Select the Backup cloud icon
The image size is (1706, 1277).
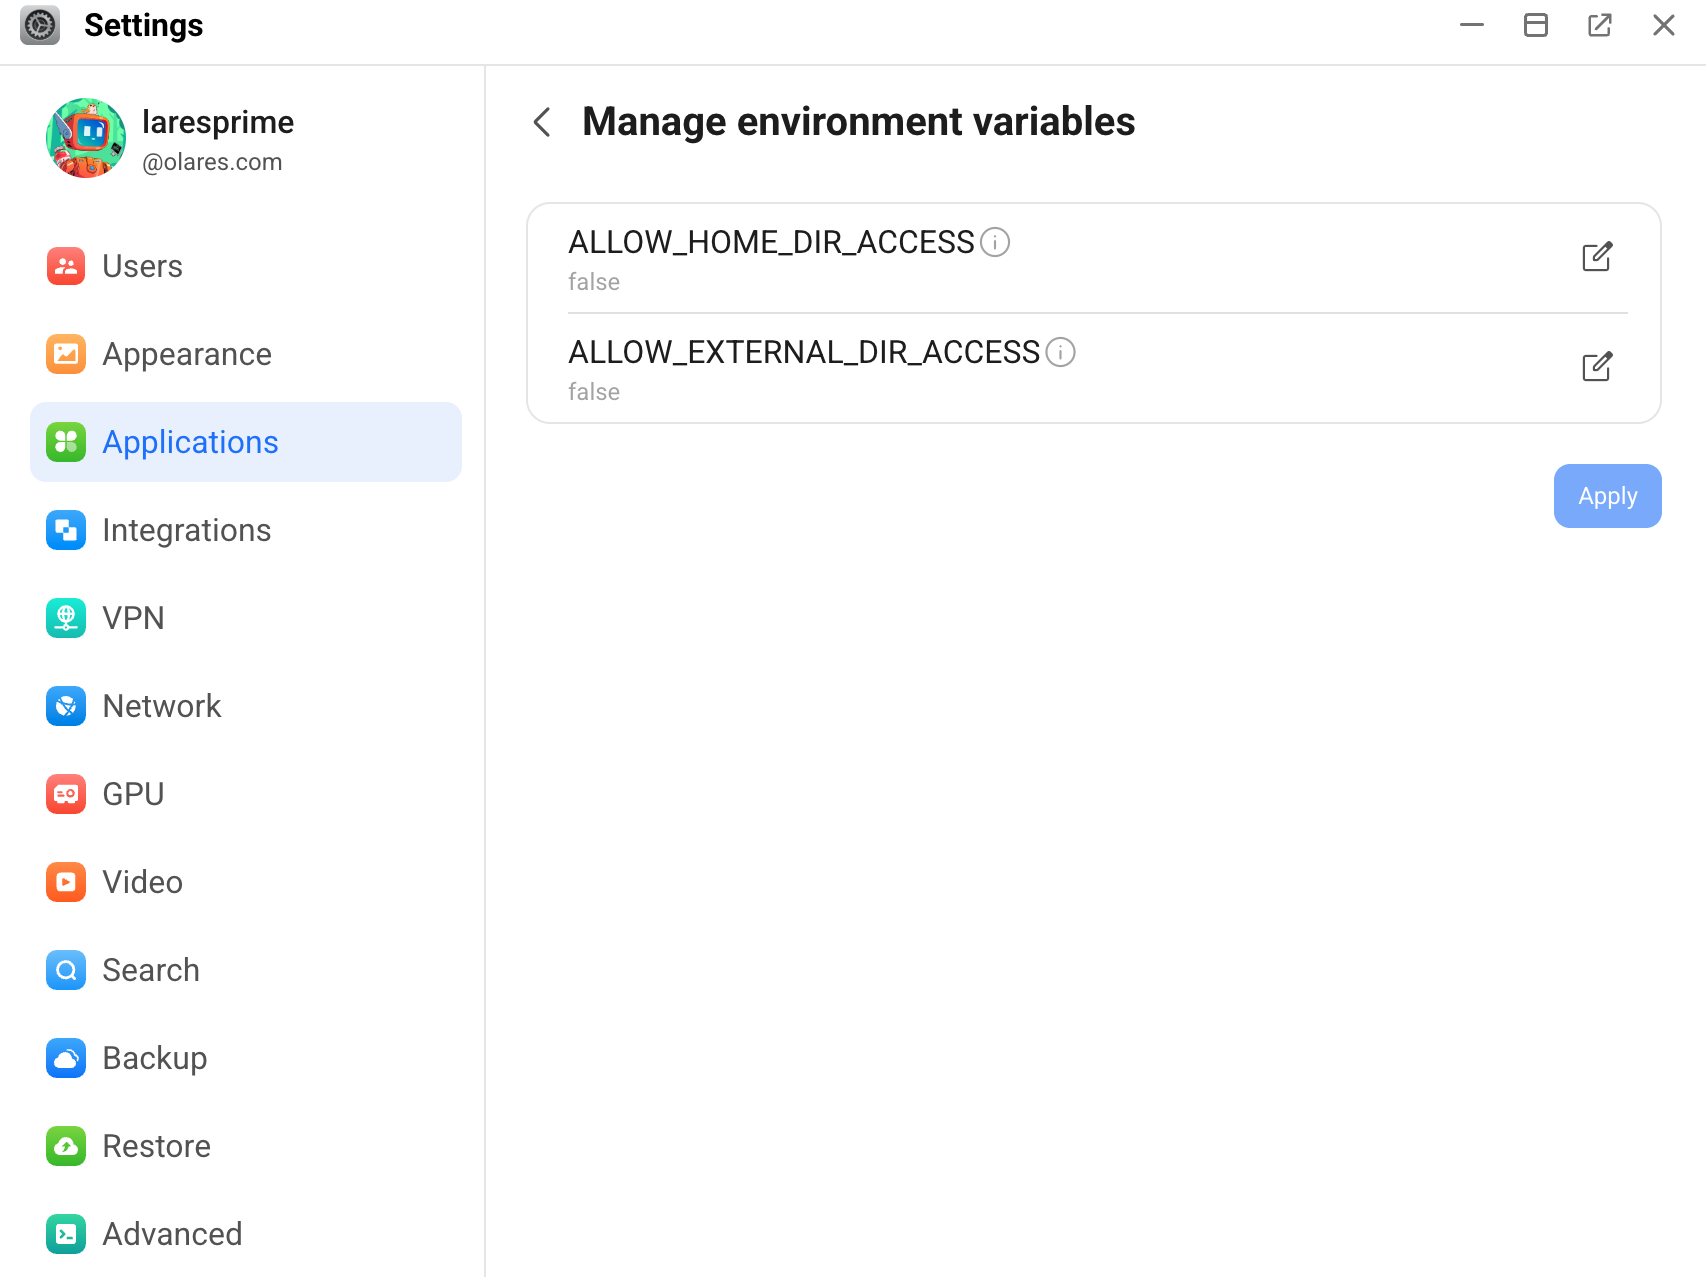[65, 1058]
